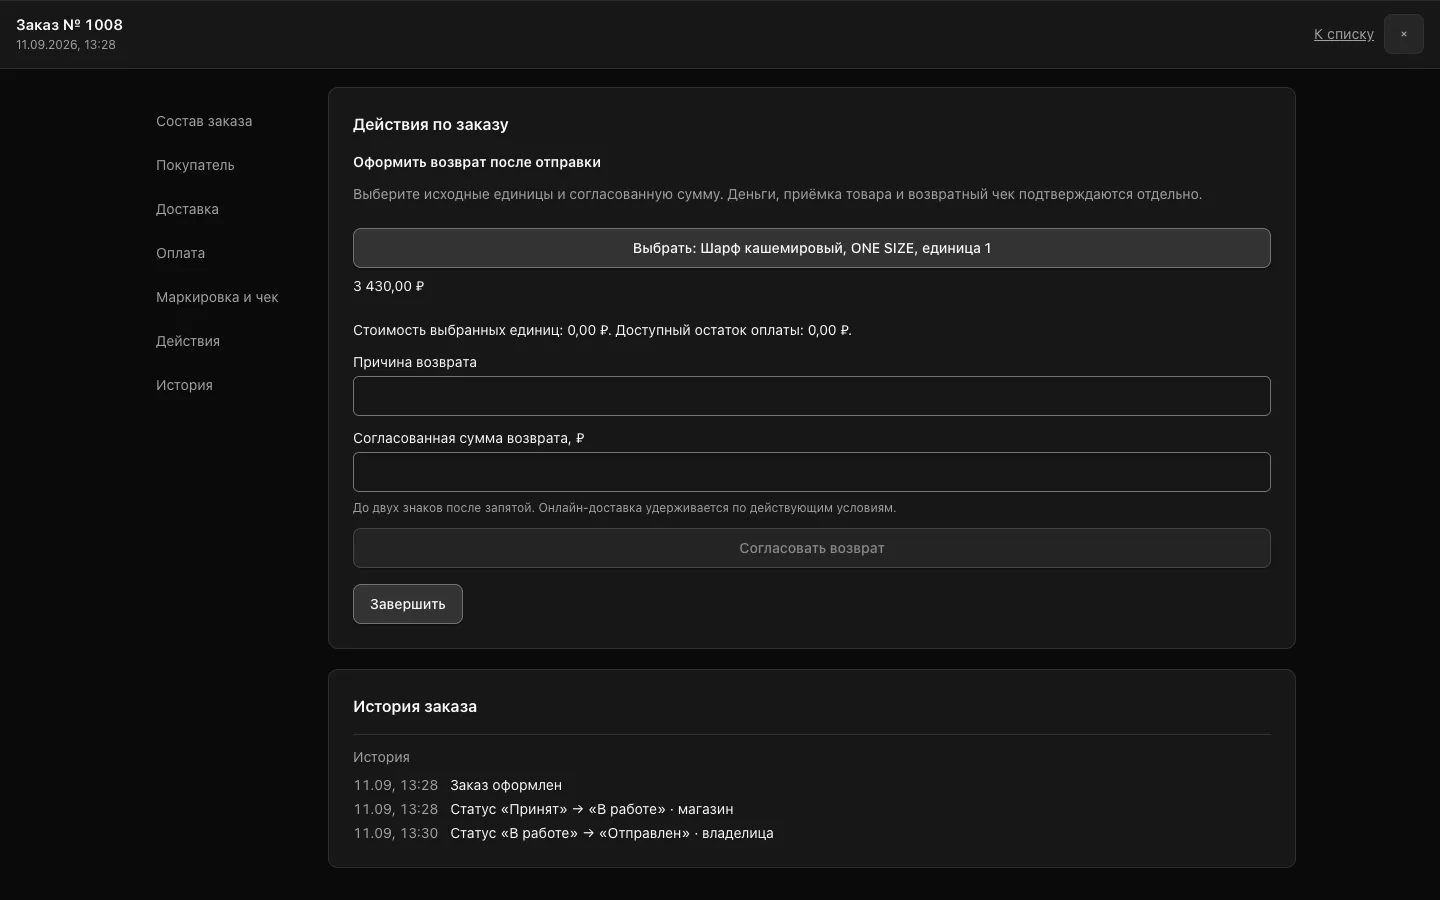Click the «До двух знаков после запятой» hint
This screenshot has width=1440, height=900.
[x=624, y=508]
